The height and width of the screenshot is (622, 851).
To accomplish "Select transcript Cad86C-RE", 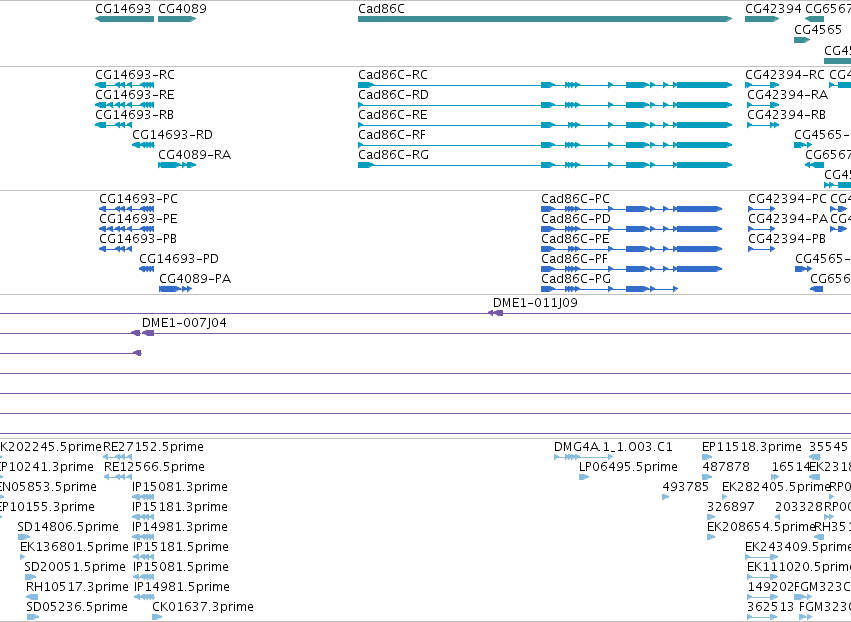I will click(393, 115).
